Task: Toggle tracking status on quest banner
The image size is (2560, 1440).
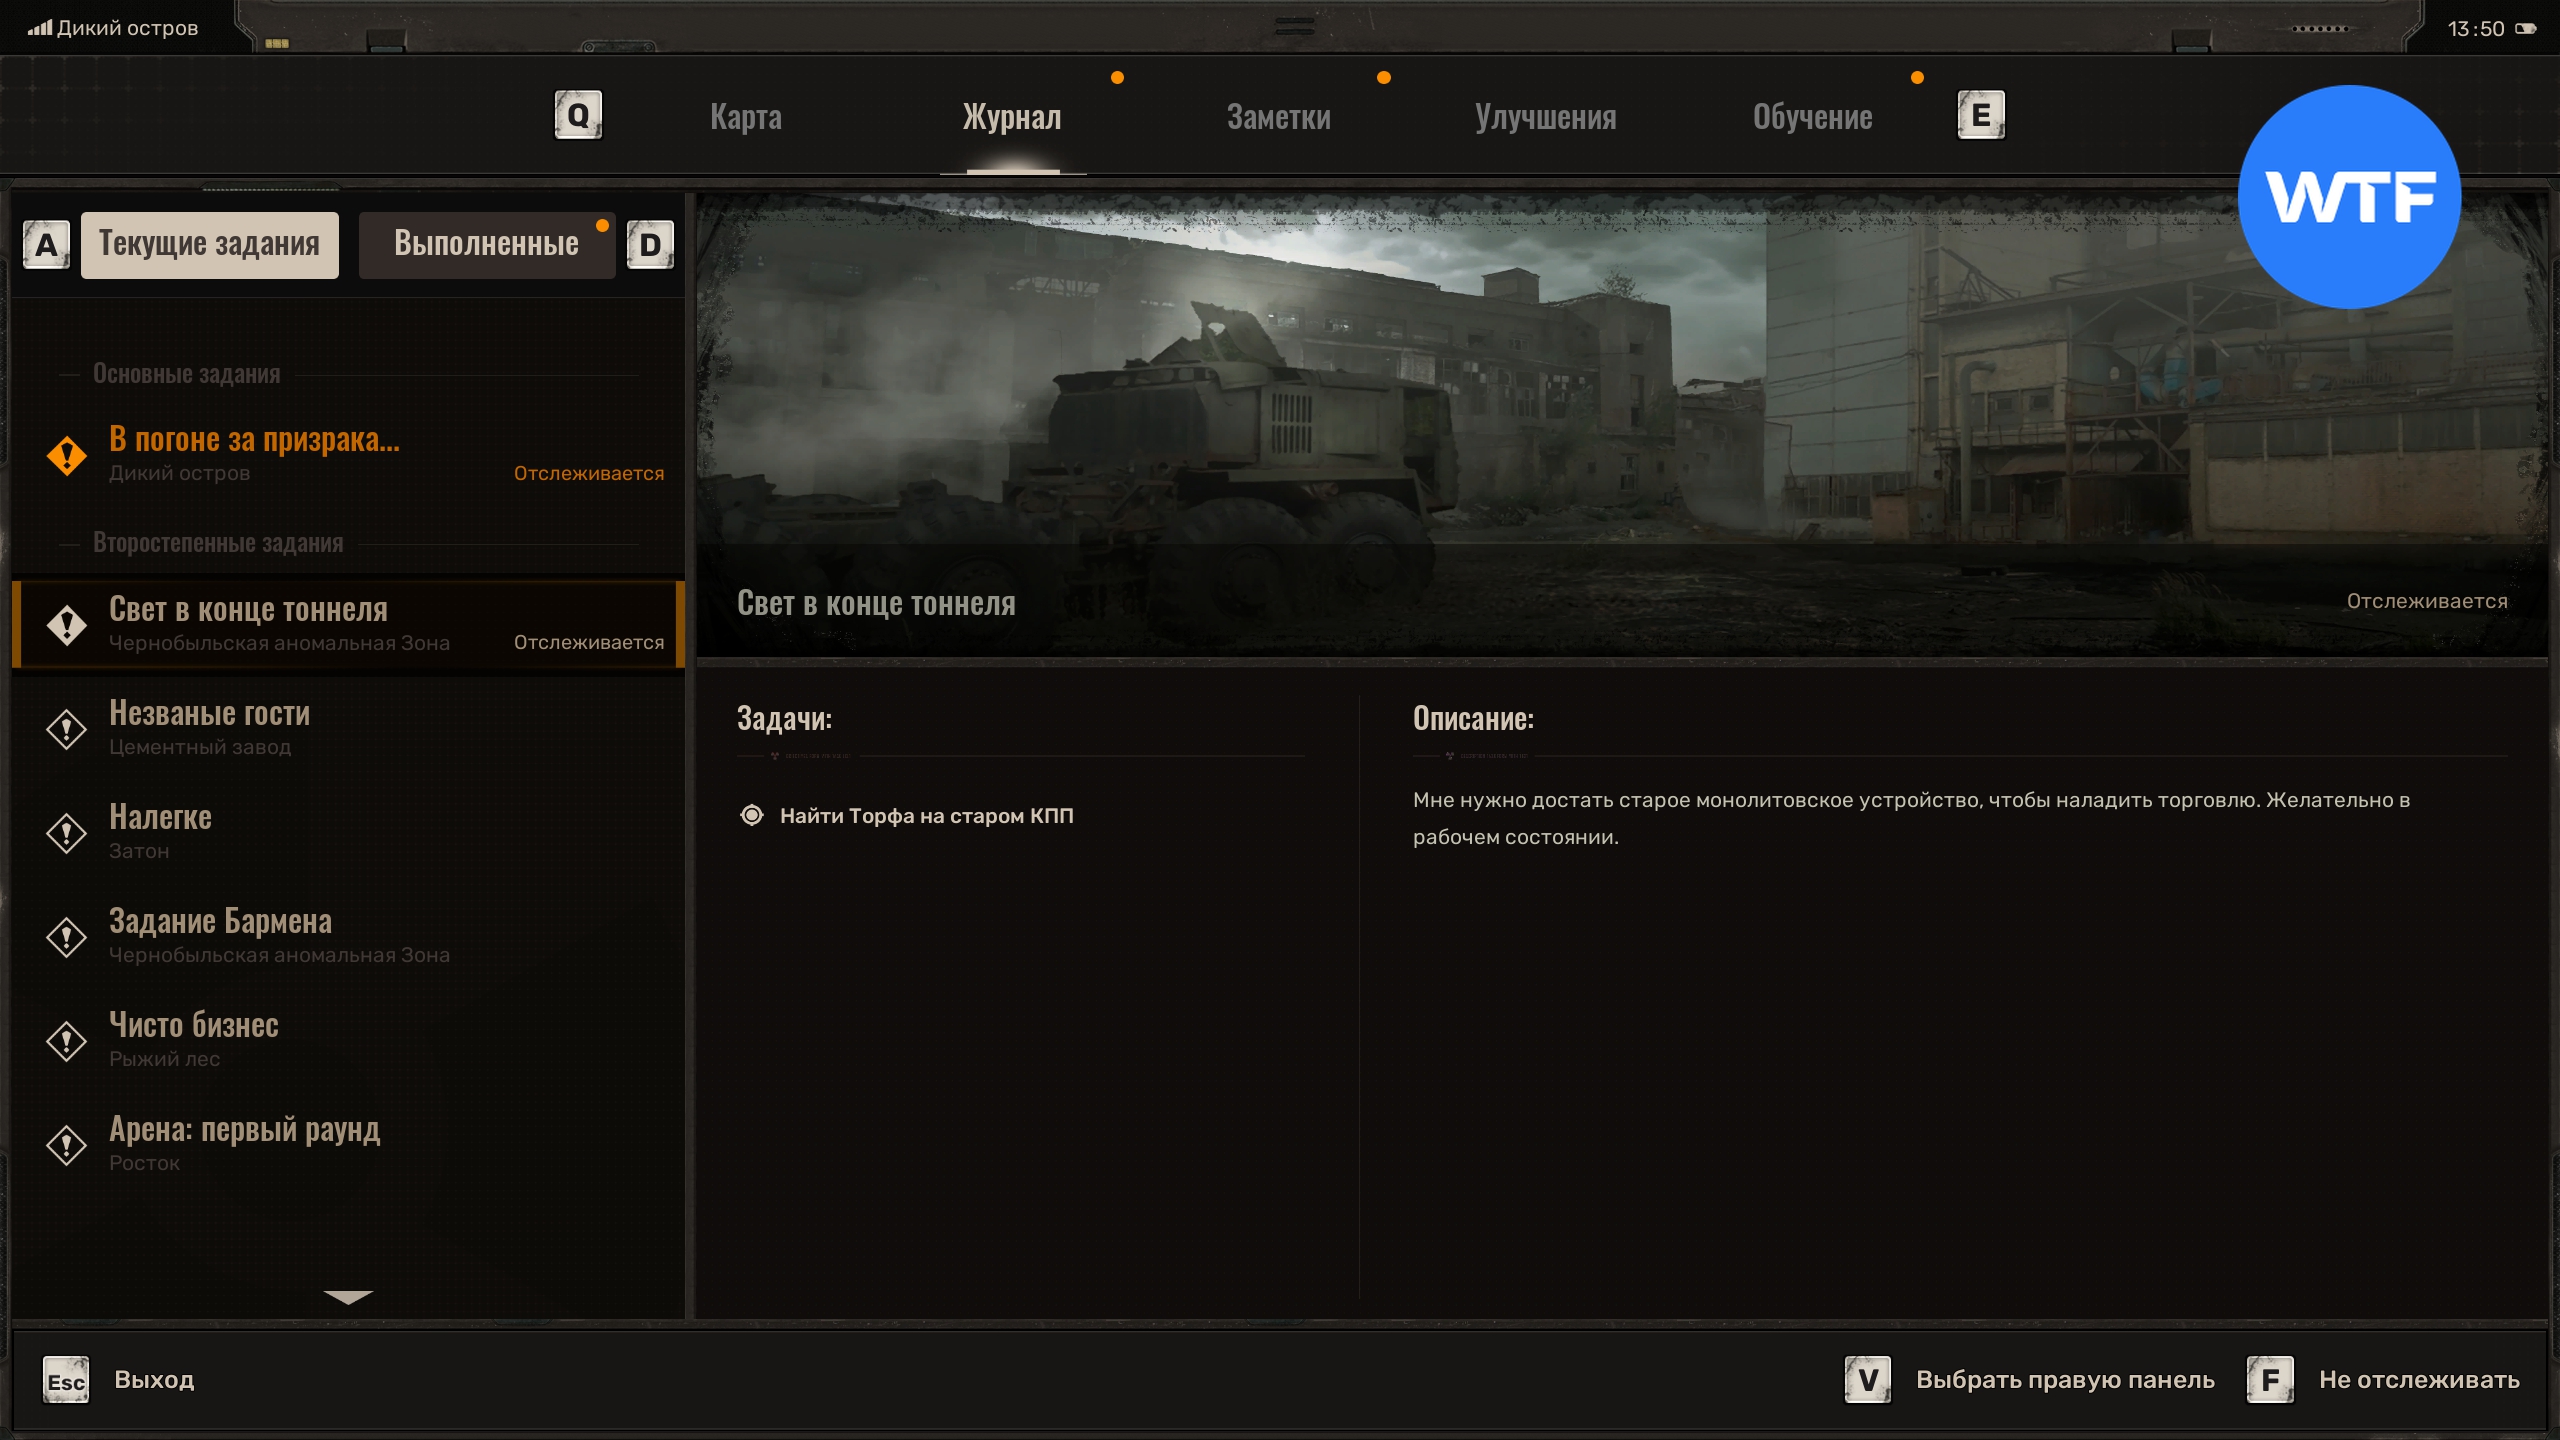Action: (2426, 601)
